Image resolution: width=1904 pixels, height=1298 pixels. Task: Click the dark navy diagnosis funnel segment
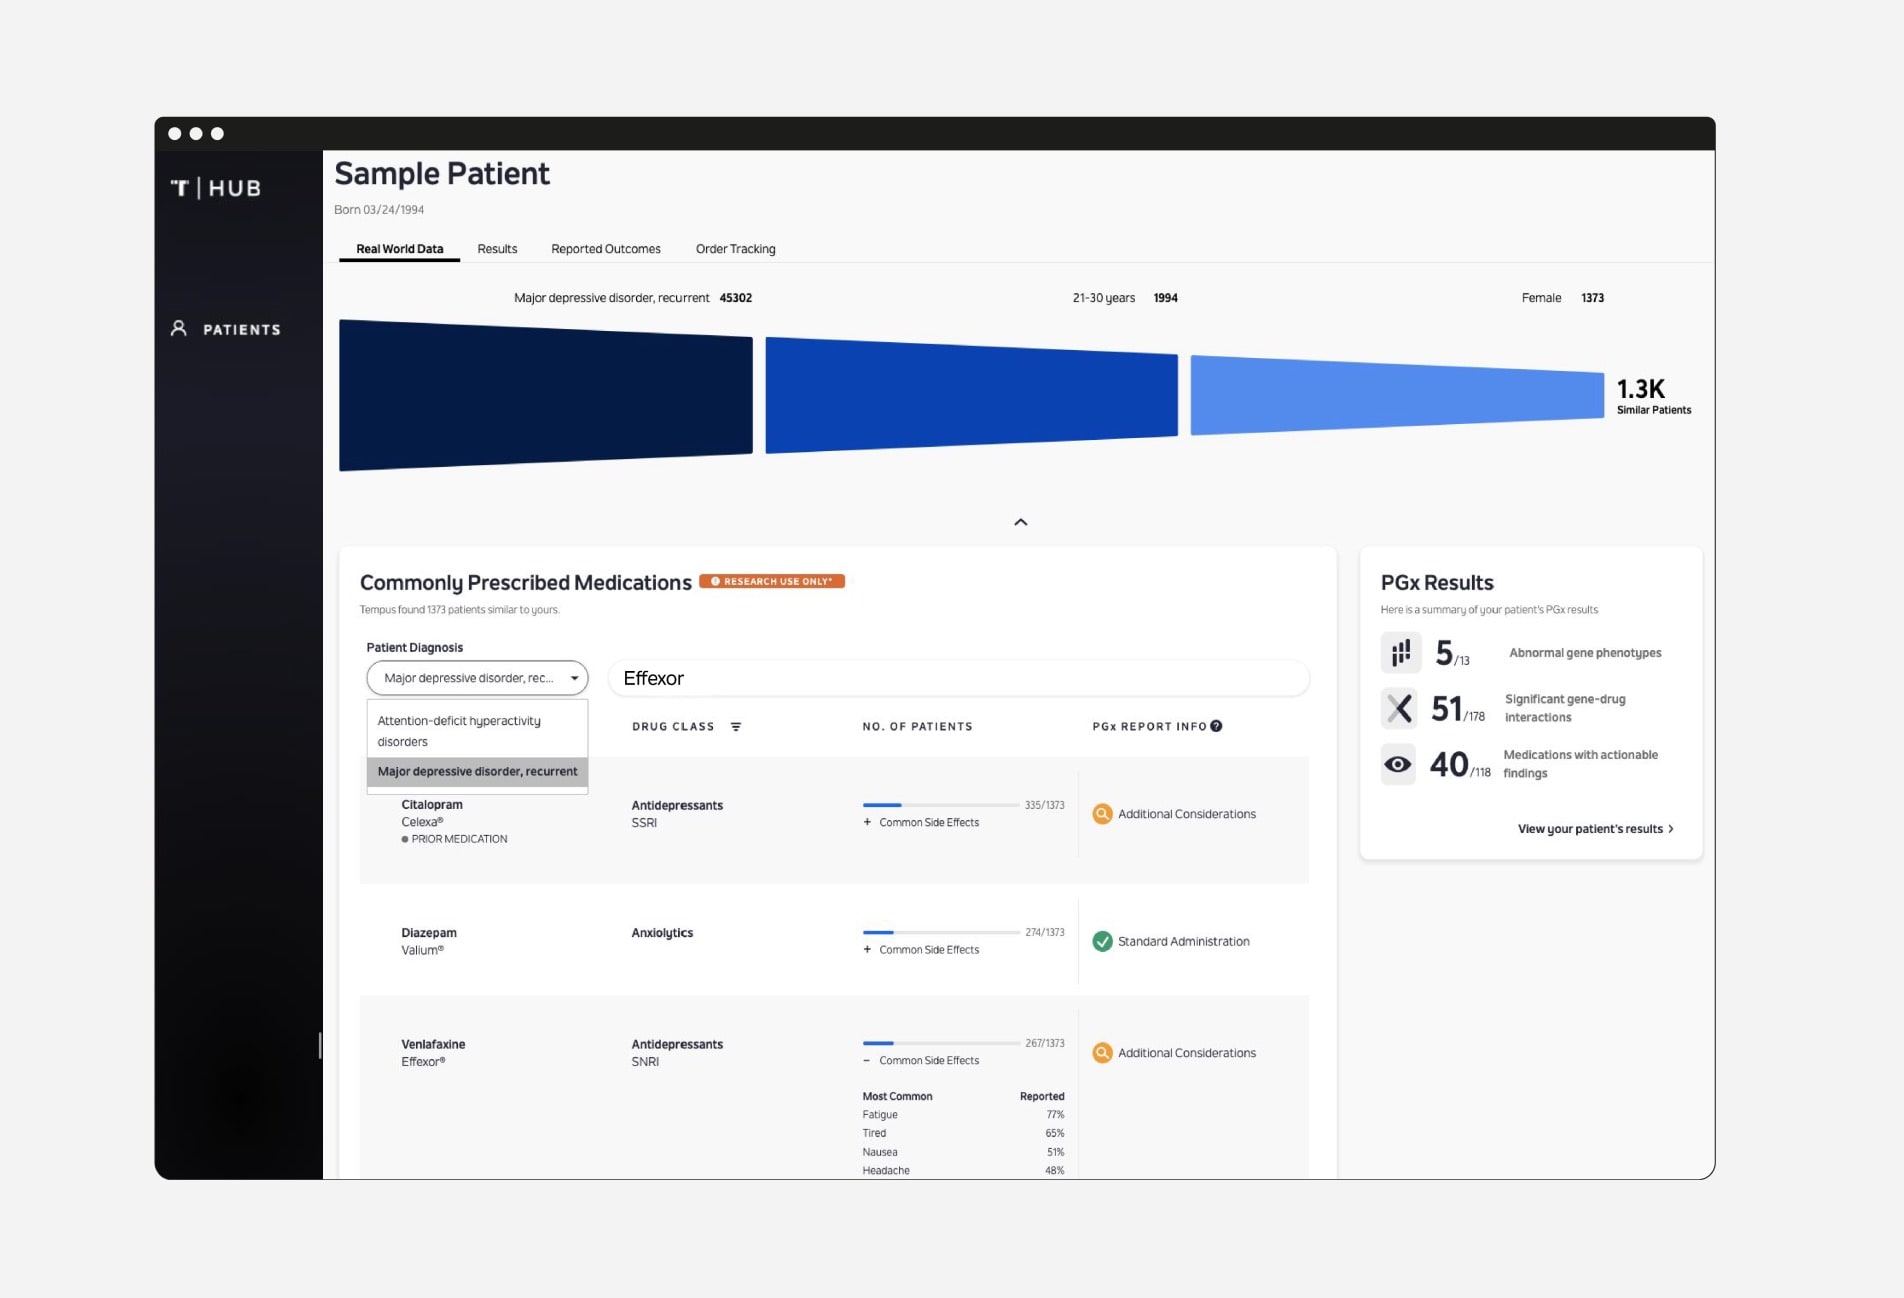545,395
